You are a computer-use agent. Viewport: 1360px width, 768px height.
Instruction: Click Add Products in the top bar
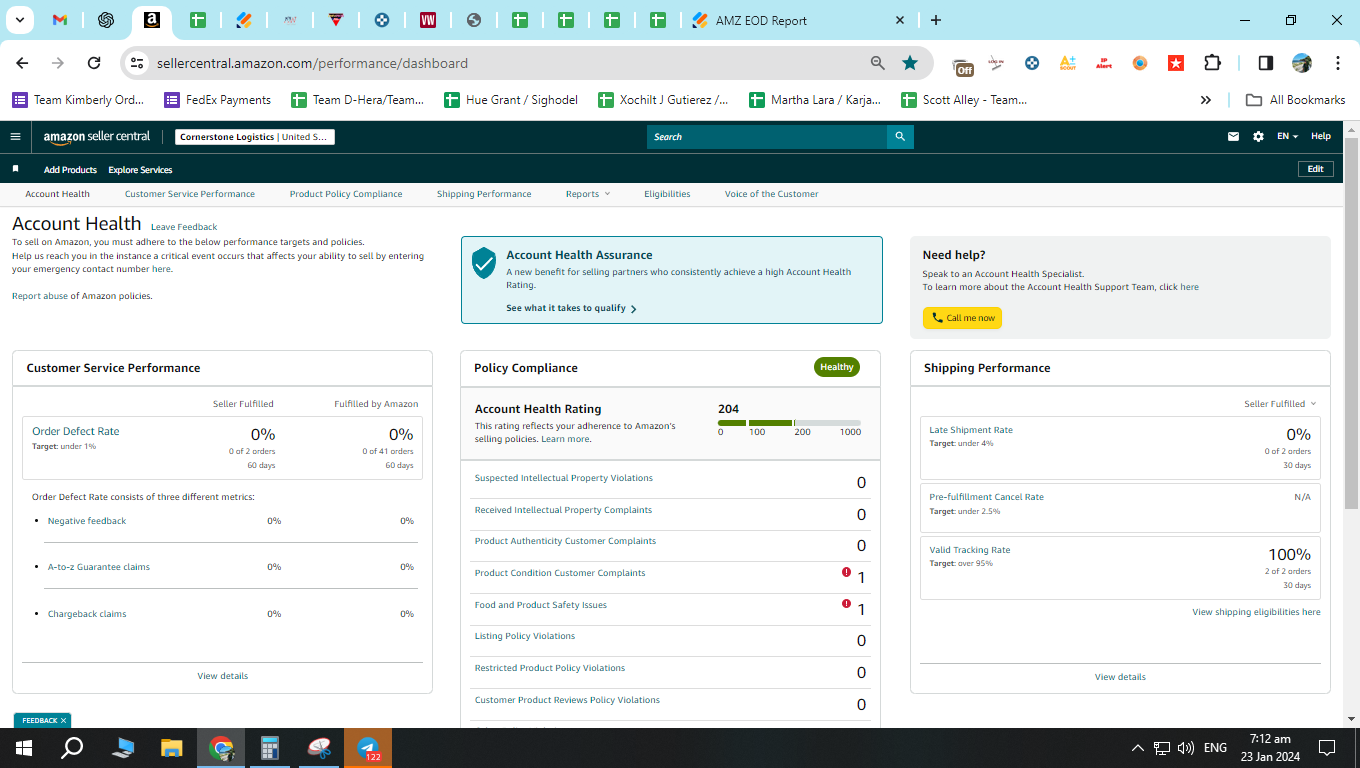click(70, 170)
